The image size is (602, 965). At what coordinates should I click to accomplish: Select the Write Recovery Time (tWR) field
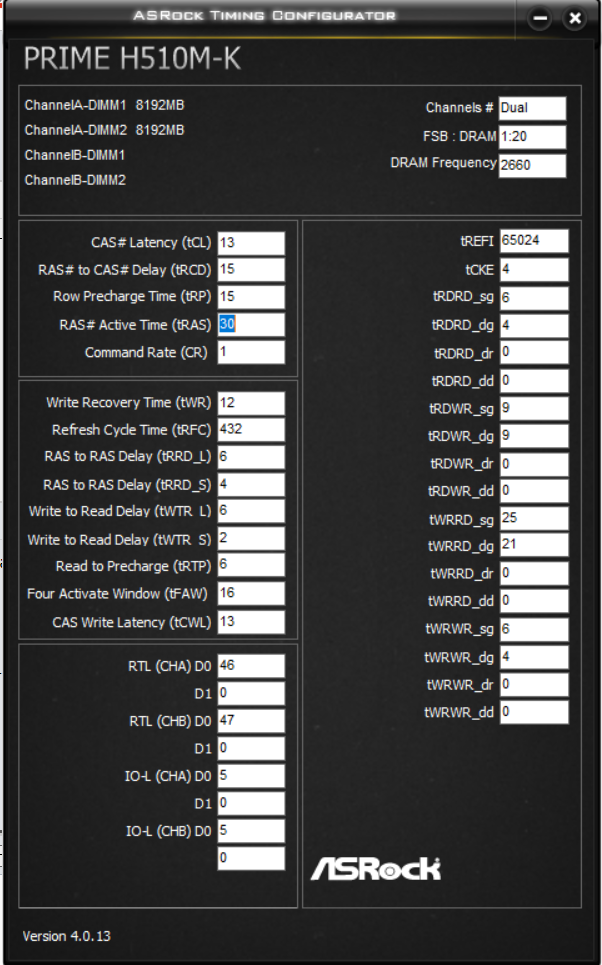(251, 403)
